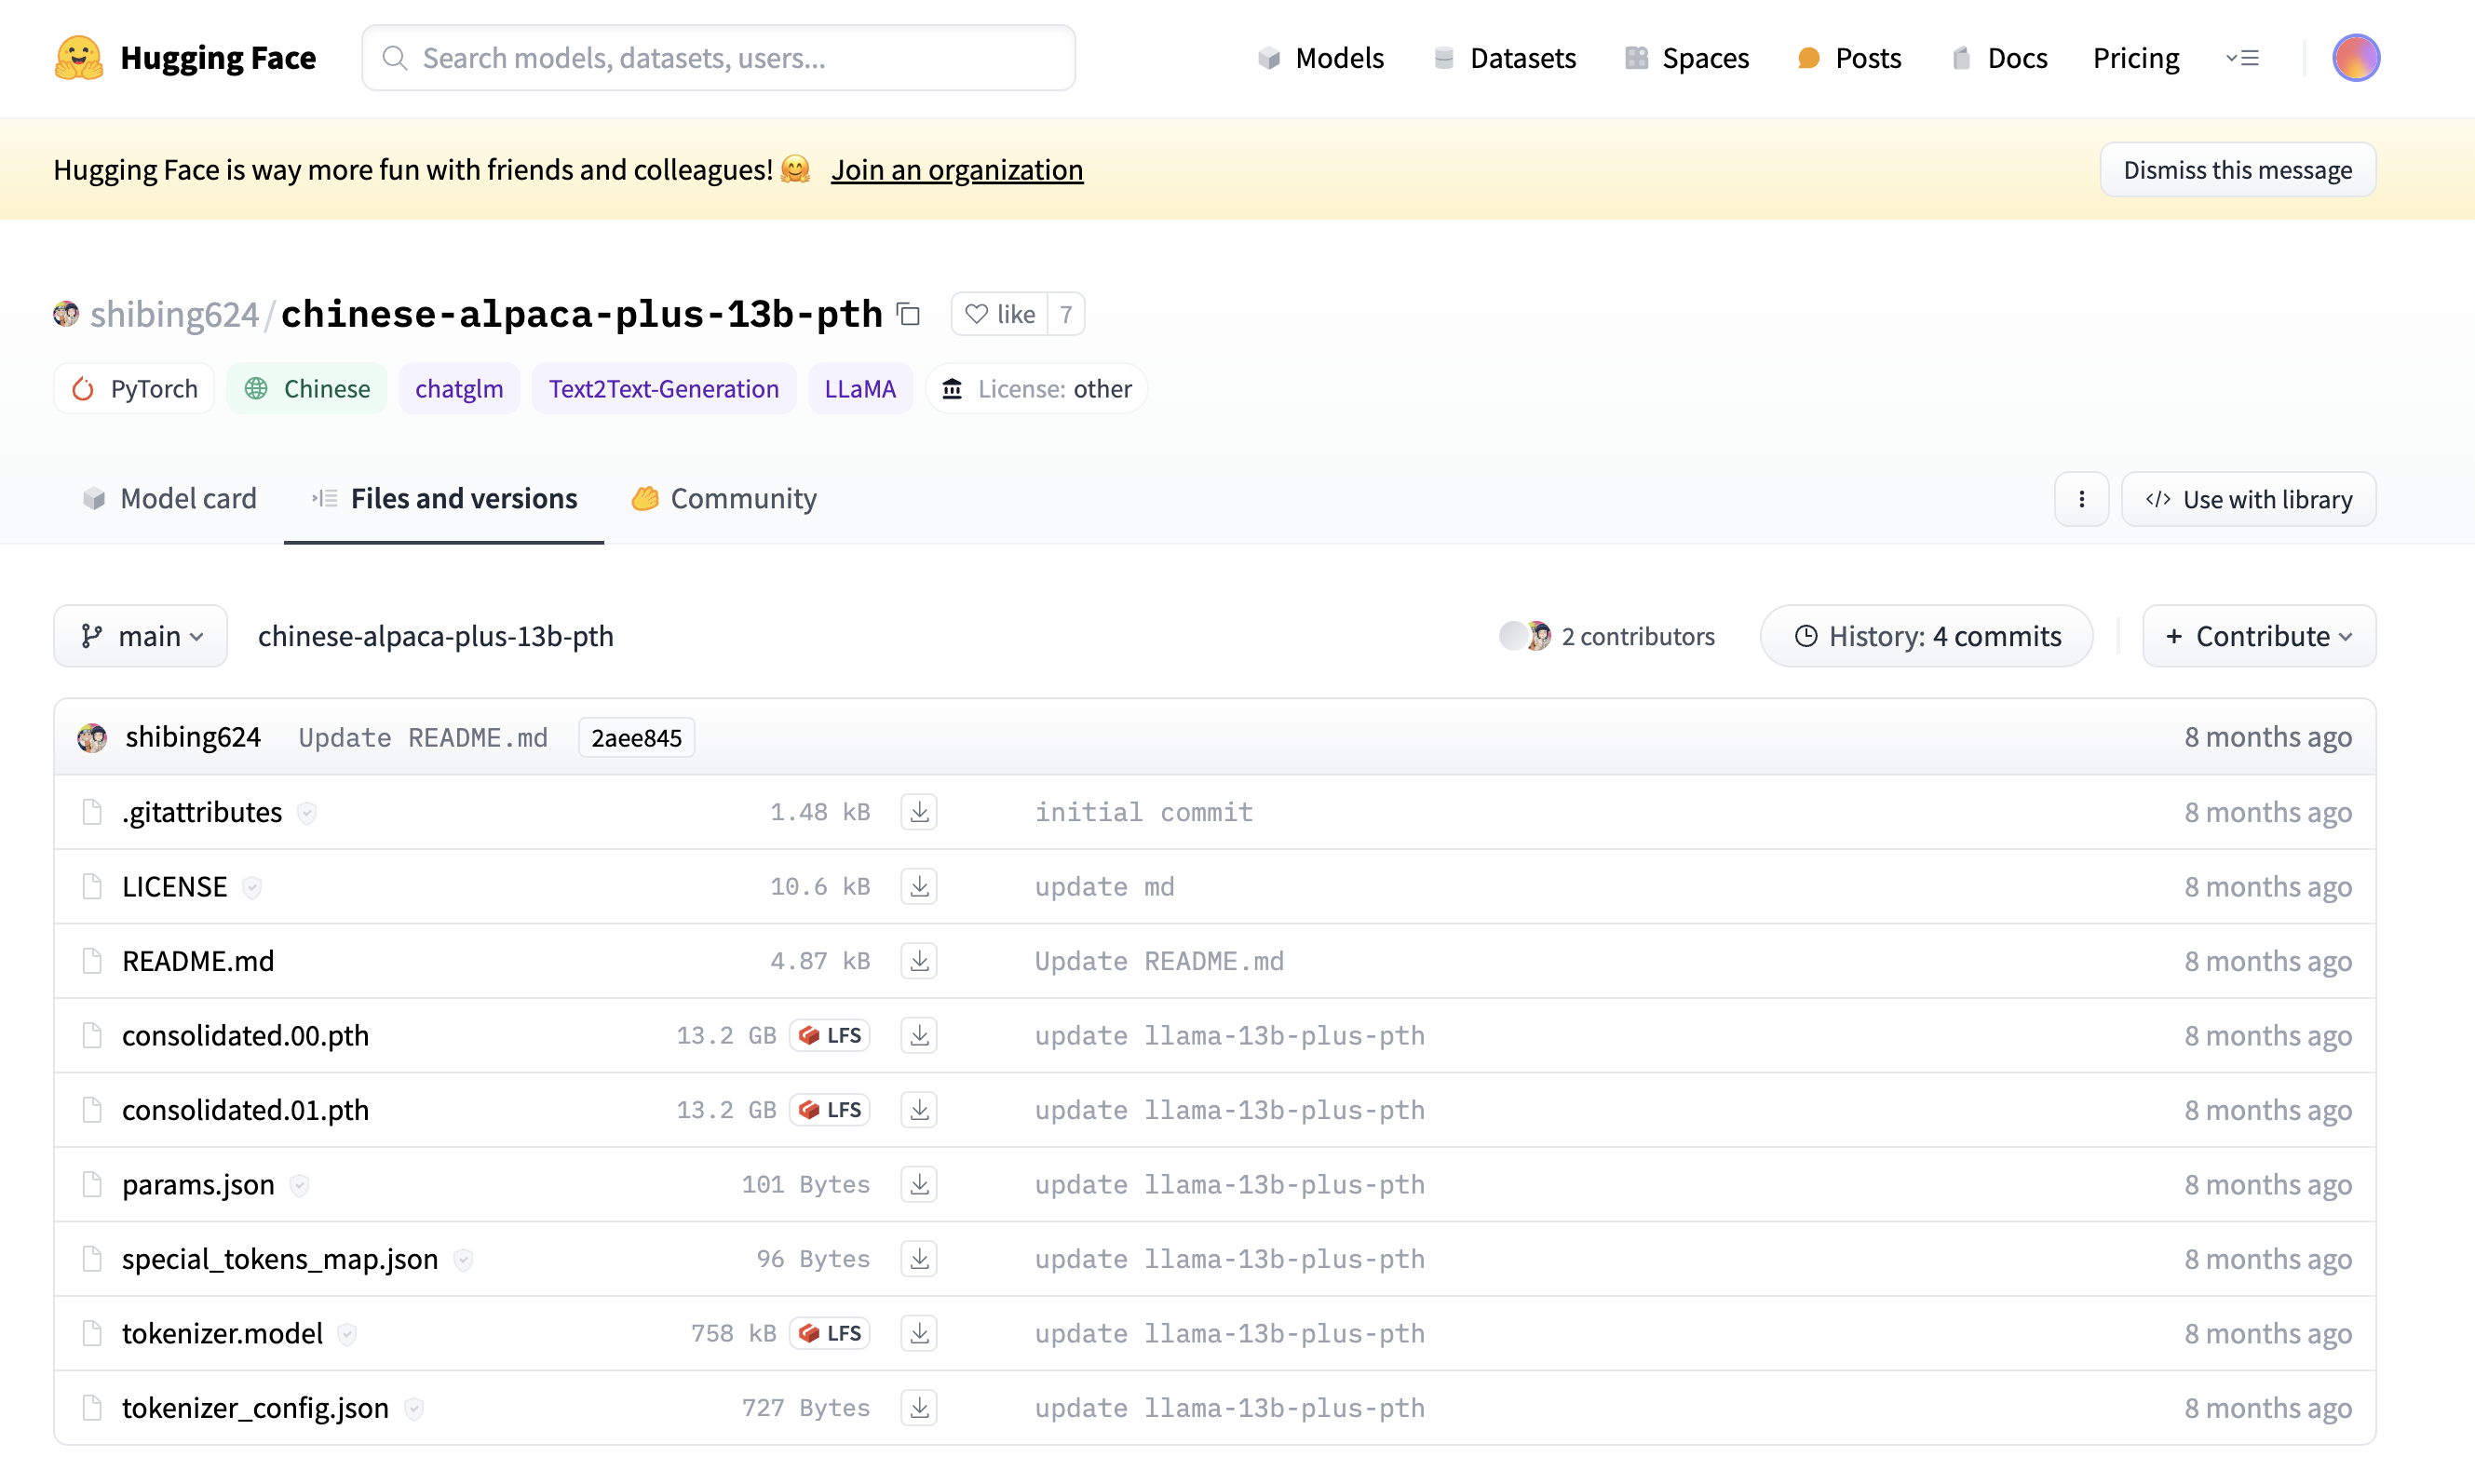
Task: Click the contributors avatars
Action: point(1525,636)
